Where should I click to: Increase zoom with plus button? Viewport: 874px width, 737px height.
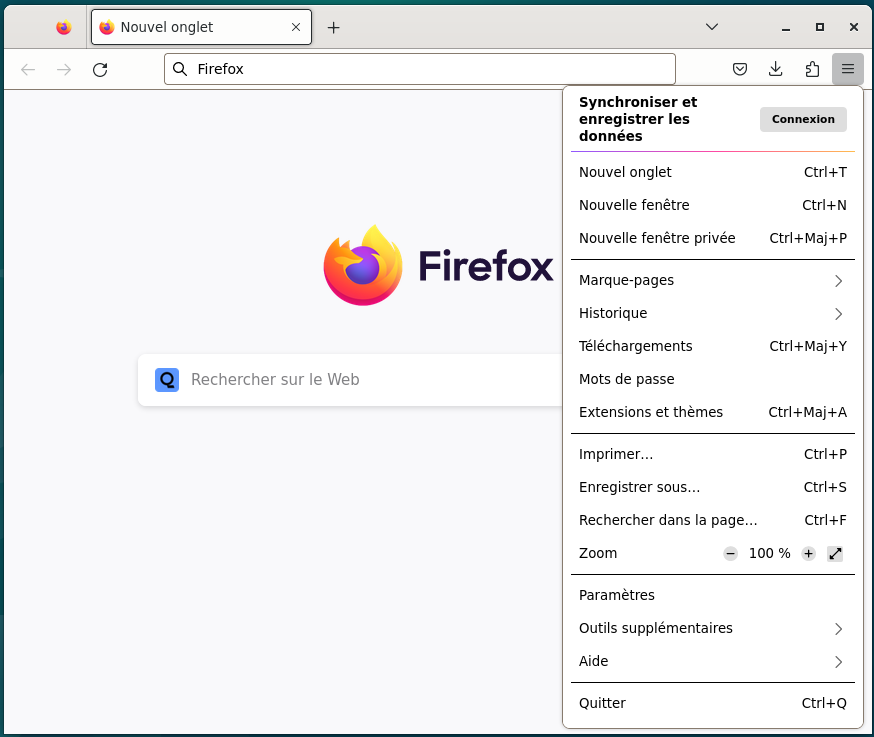pyautogui.click(x=808, y=554)
